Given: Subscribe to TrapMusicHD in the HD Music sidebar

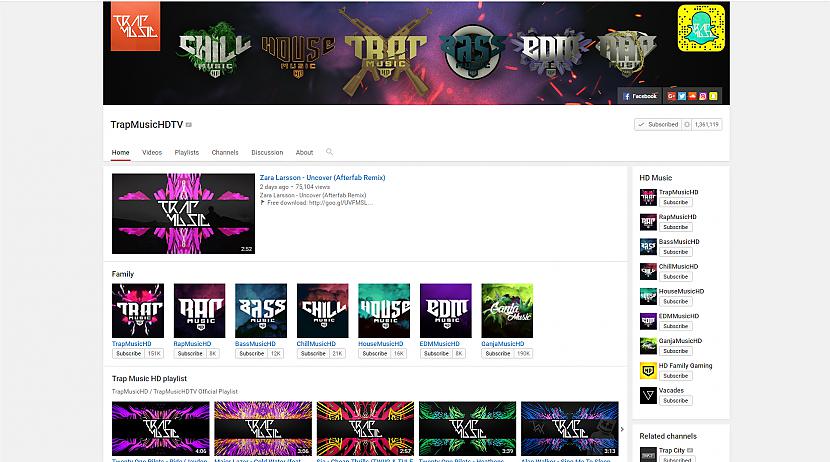Looking at the screenshot, I should coord(675,202).
